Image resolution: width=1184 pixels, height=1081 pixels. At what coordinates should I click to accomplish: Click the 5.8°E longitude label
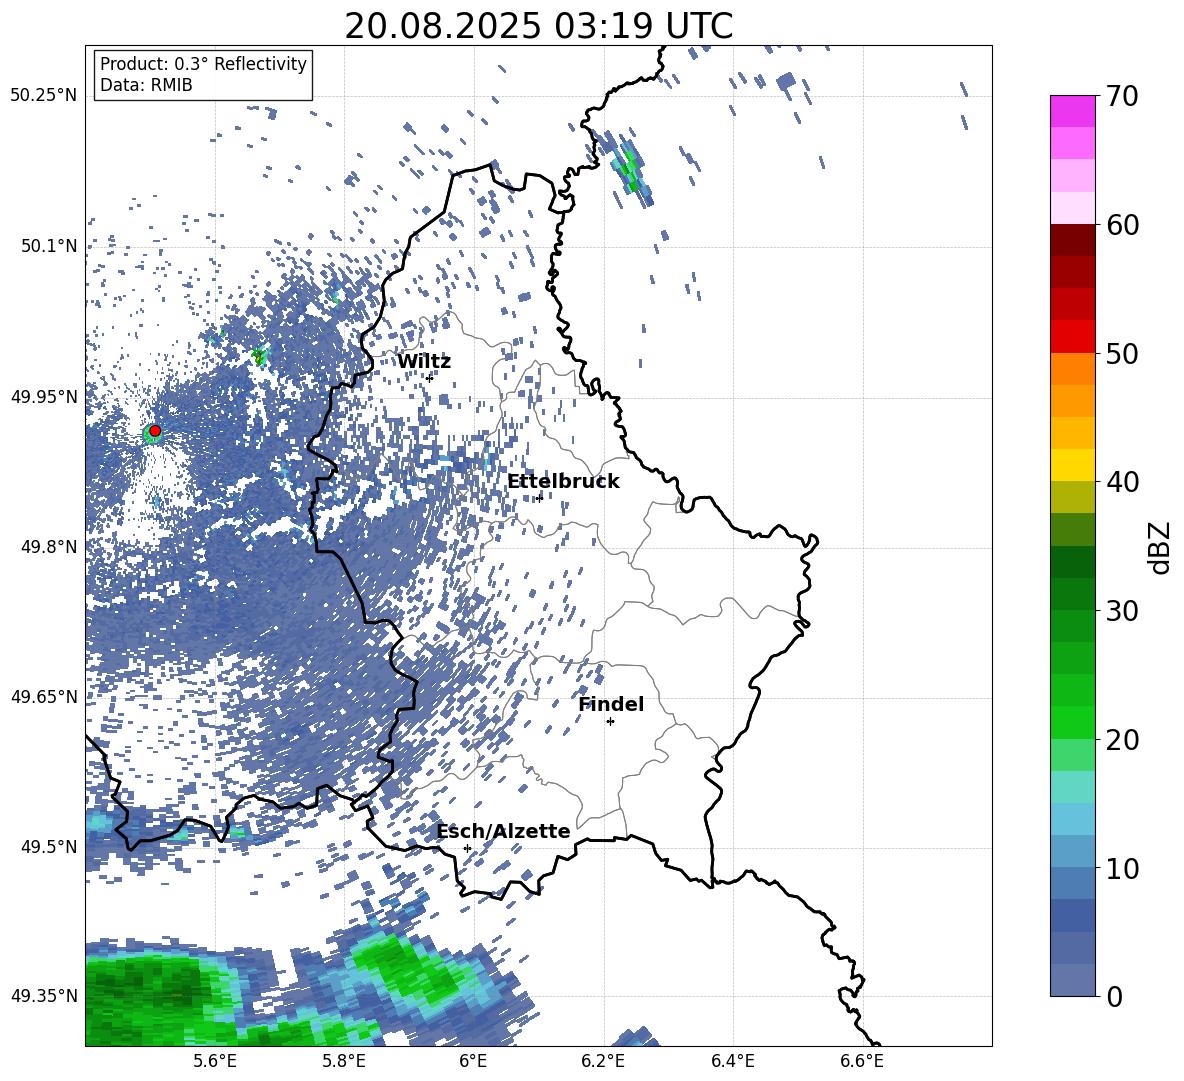pos(344,1061)
